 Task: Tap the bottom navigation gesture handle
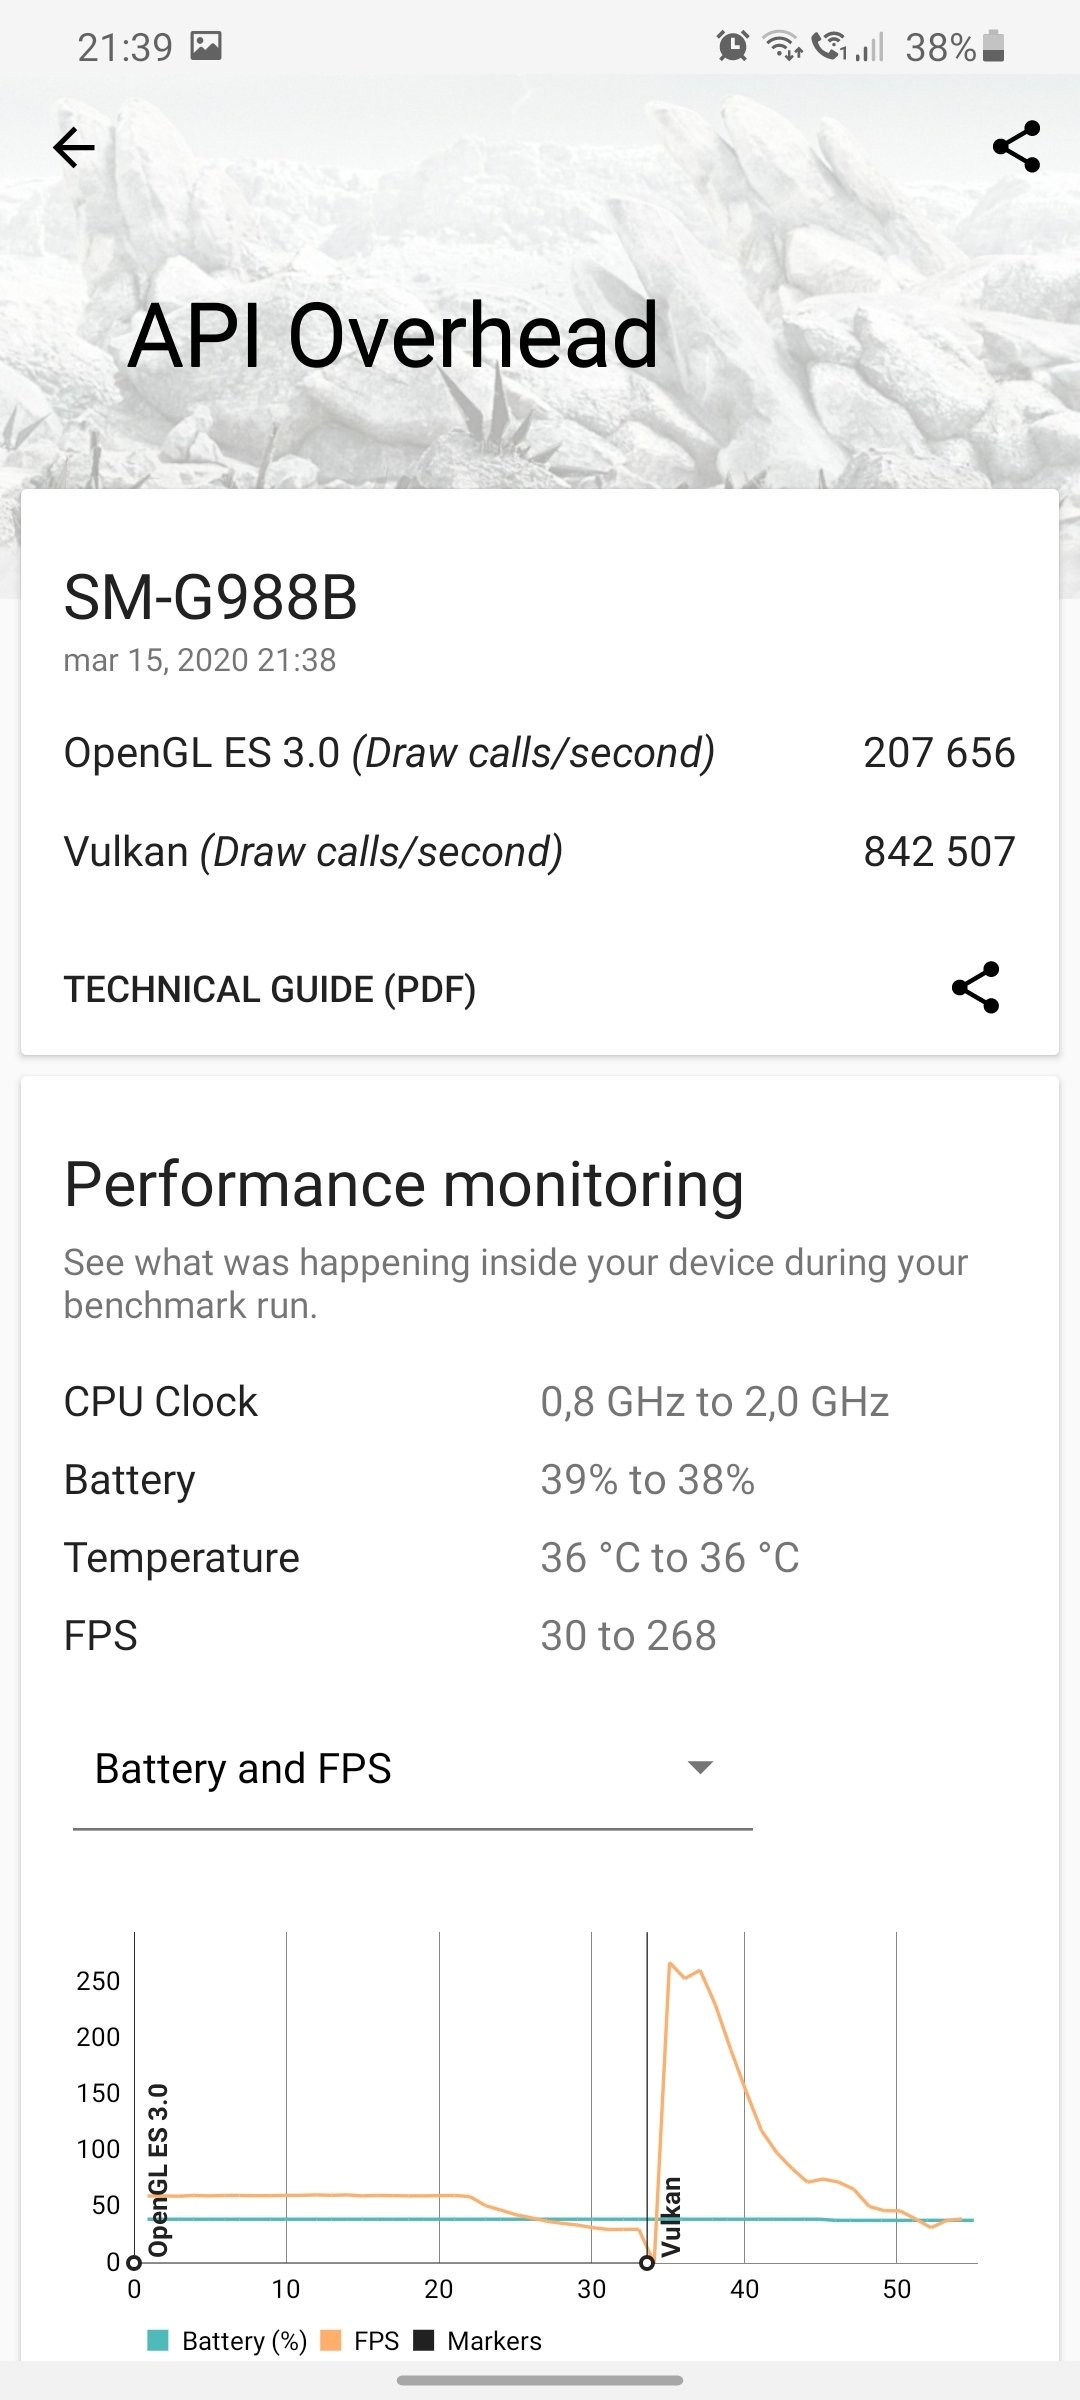(x=540, y=2381)
